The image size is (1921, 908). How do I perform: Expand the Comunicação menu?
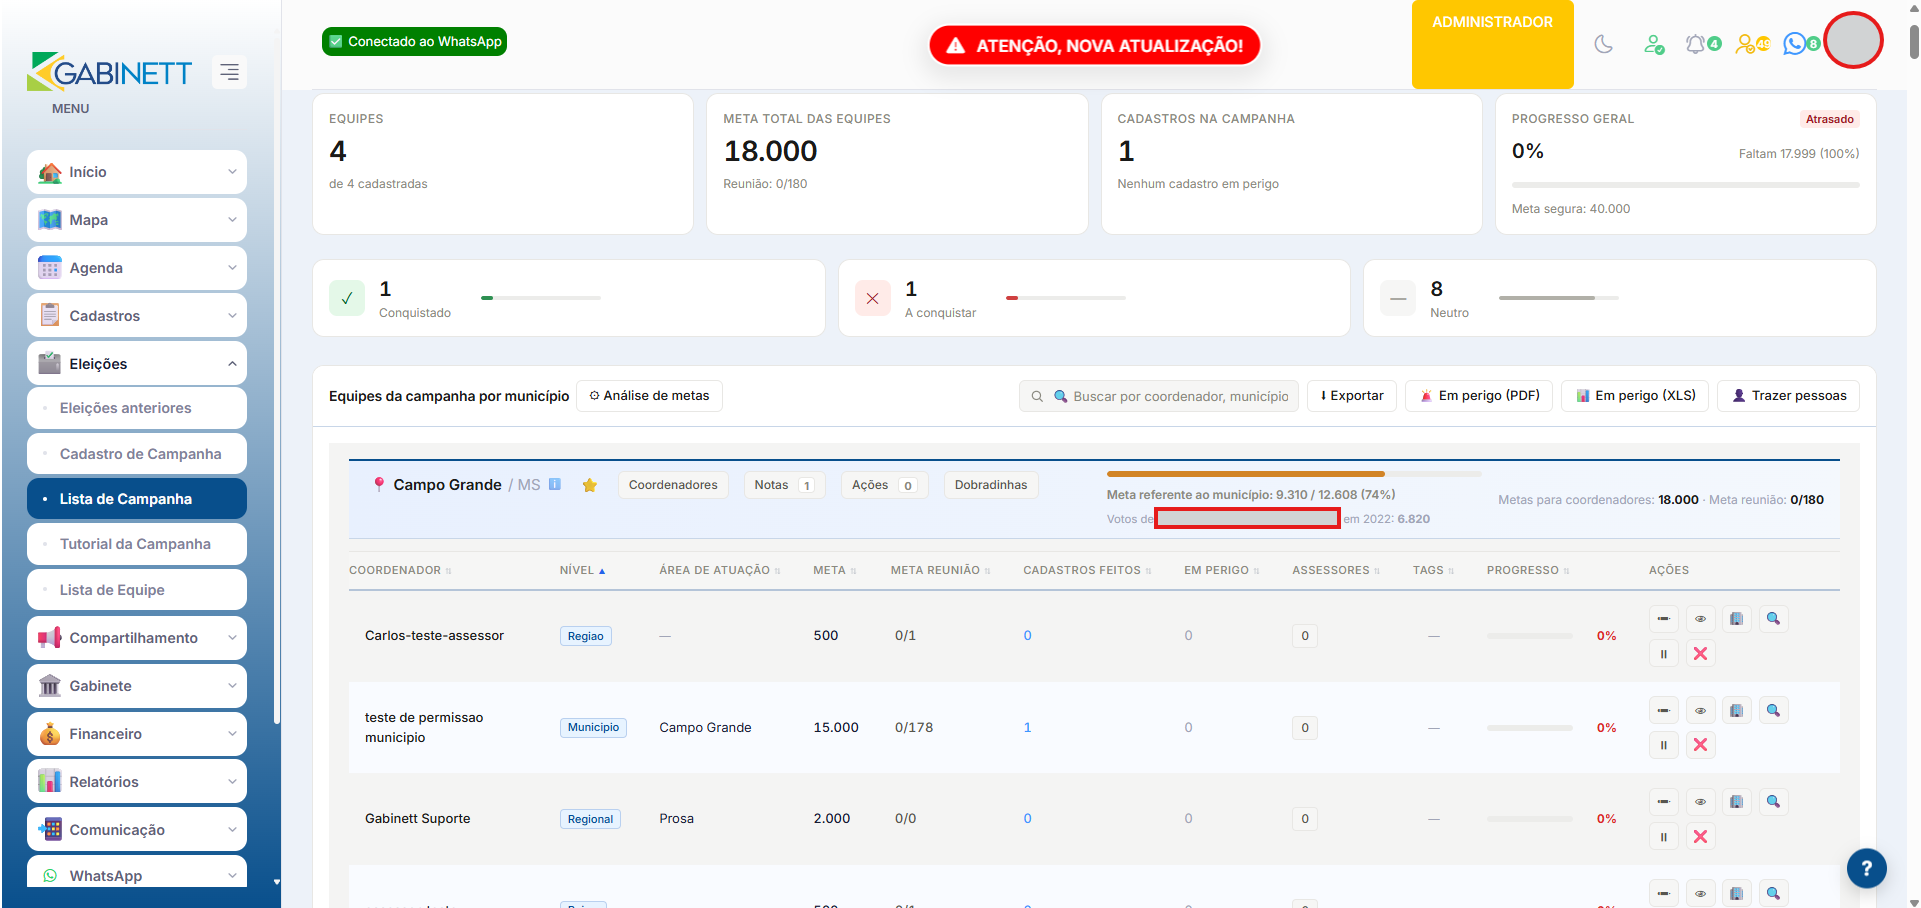pyautogui.click(x=137, y=830)
